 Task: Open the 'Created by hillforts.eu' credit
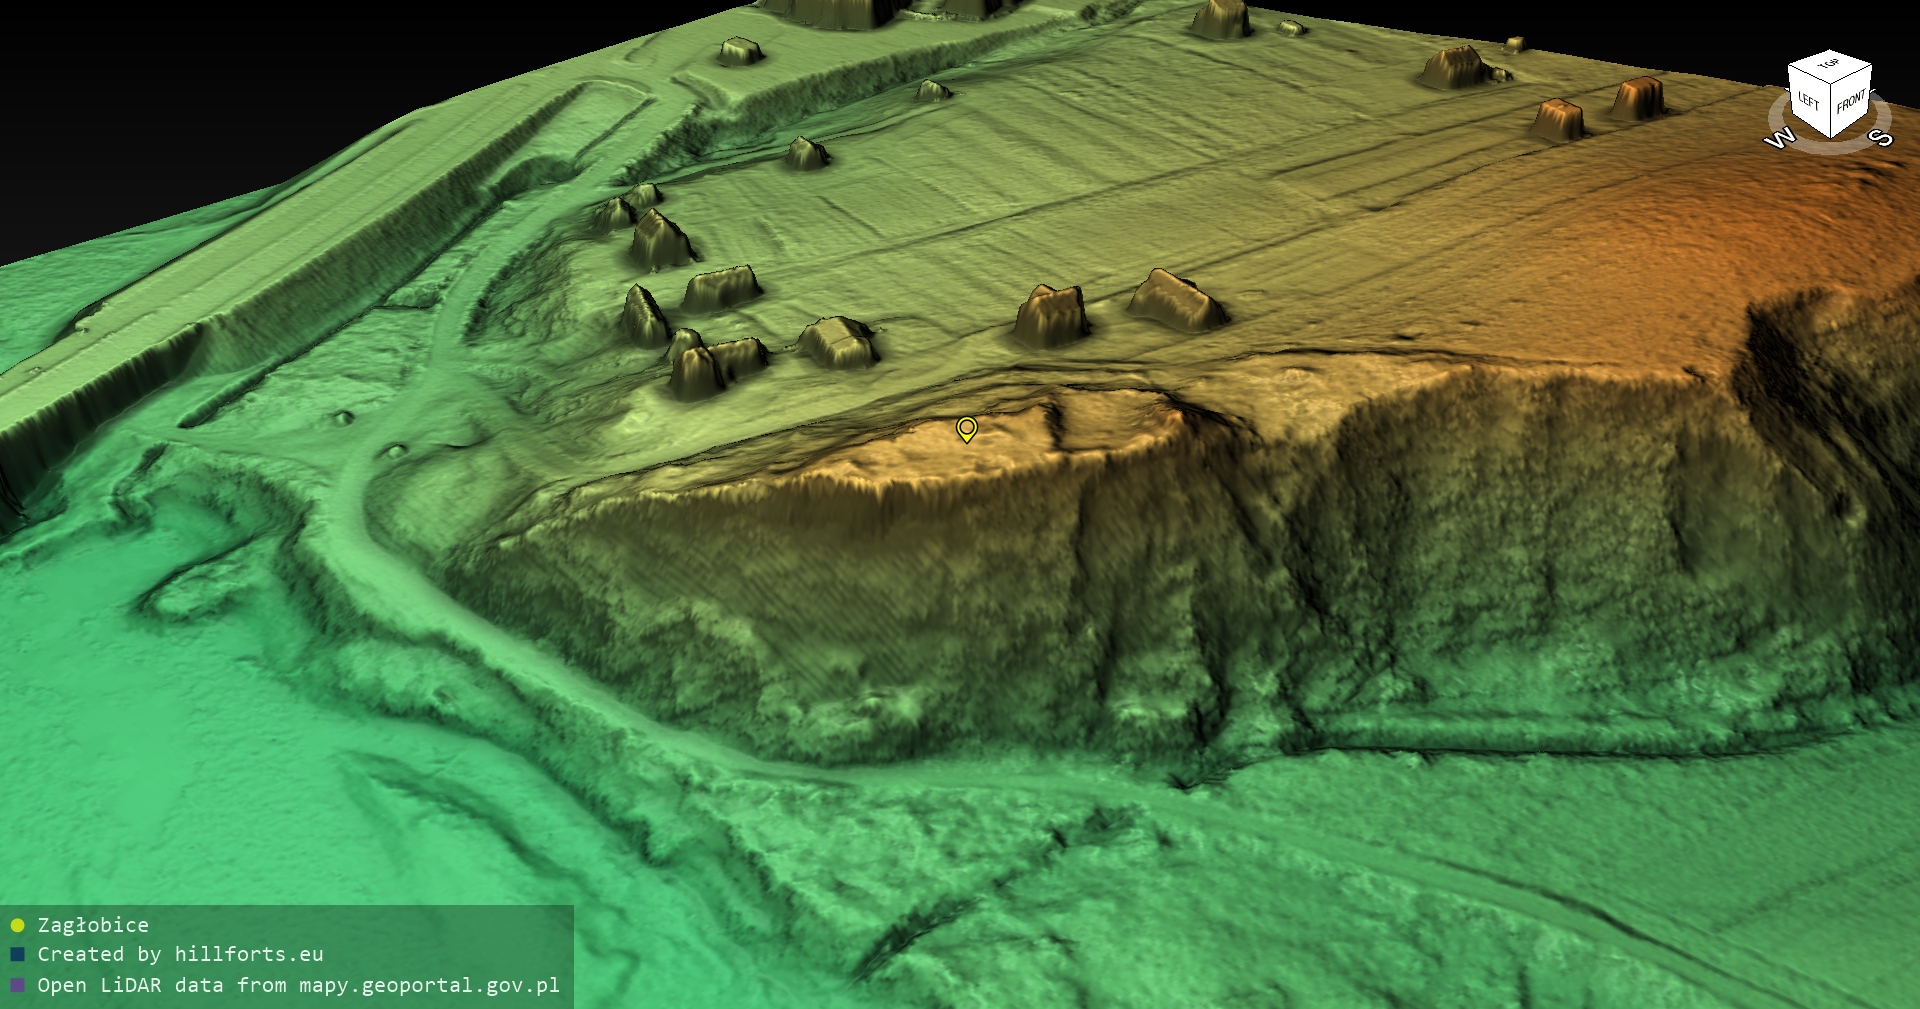(x=180, y=954)
